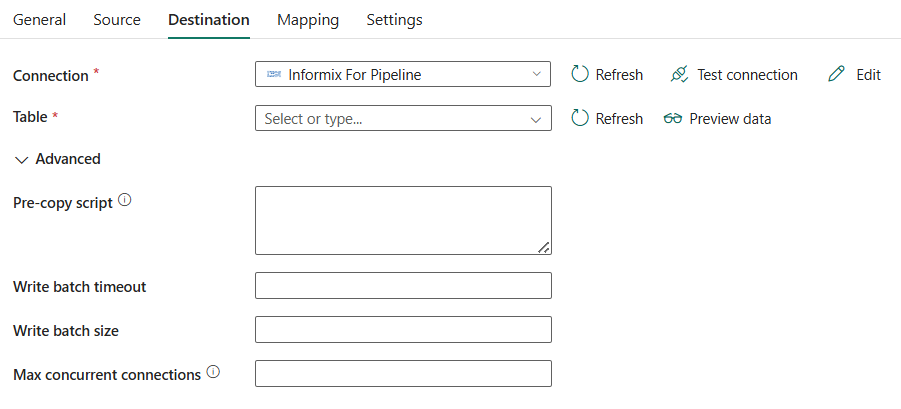Click the info icon beside Pre-copy script
This screenshot has width=901, height=409.
point(125,200)
